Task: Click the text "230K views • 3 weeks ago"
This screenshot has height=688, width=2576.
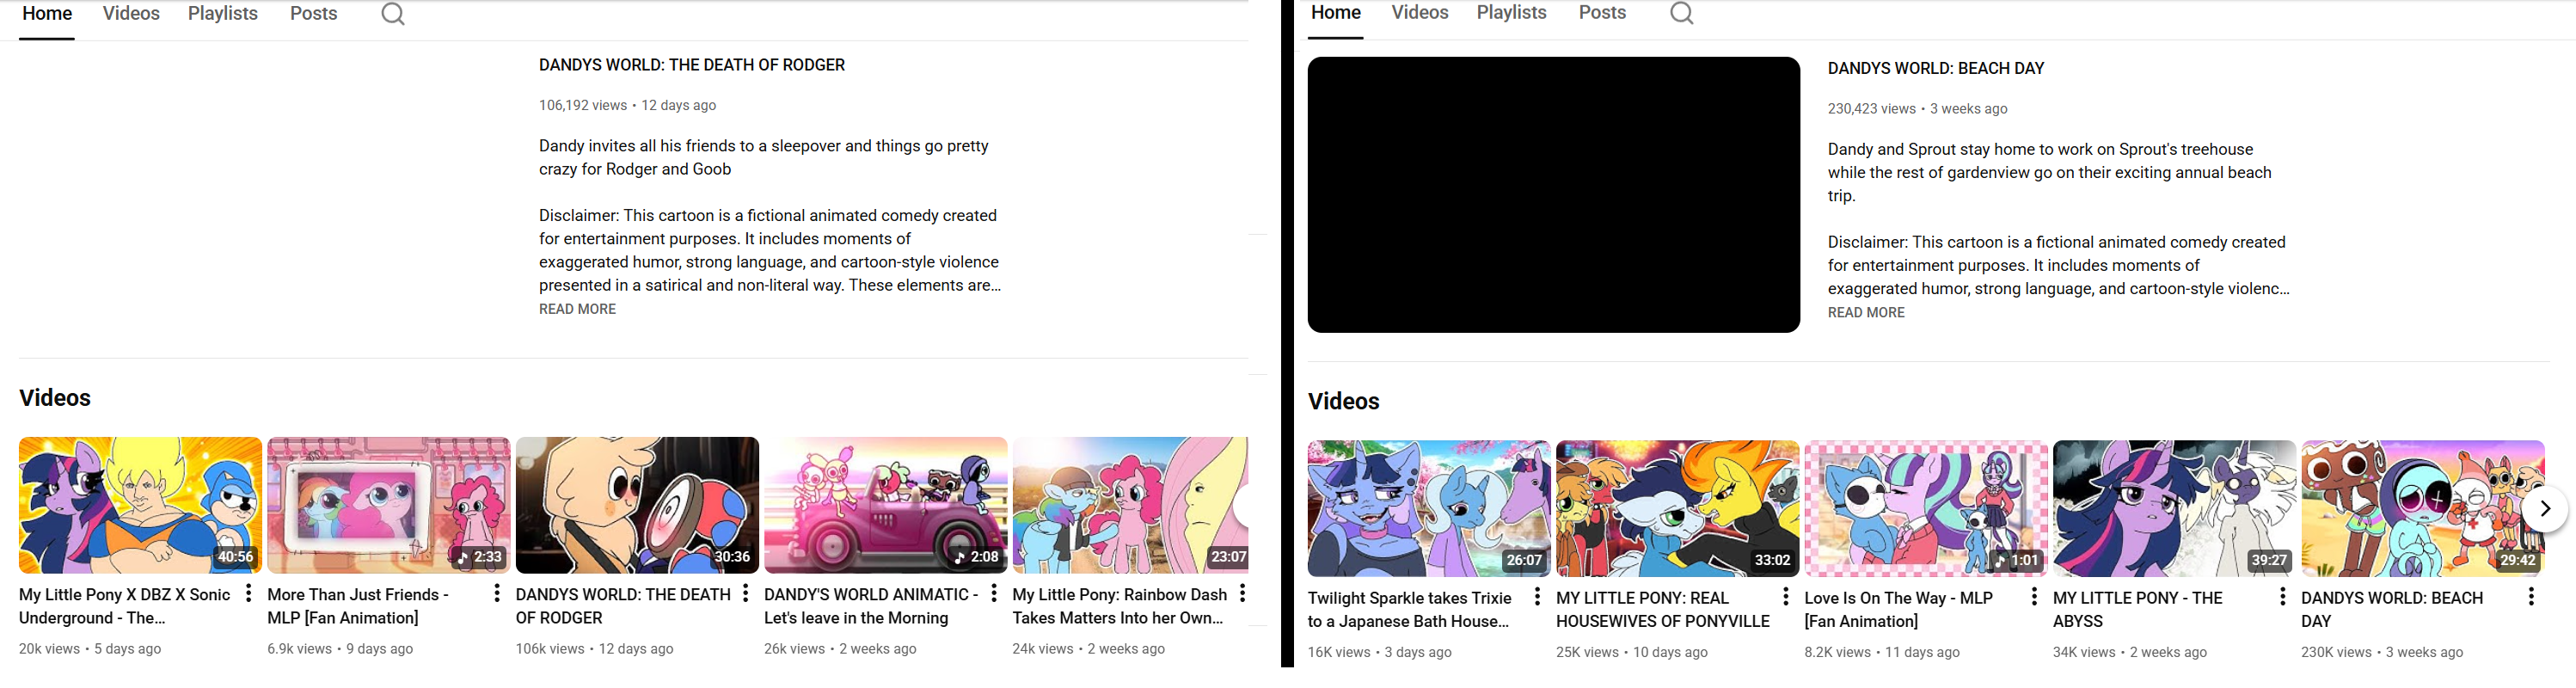Action: 2383,653
